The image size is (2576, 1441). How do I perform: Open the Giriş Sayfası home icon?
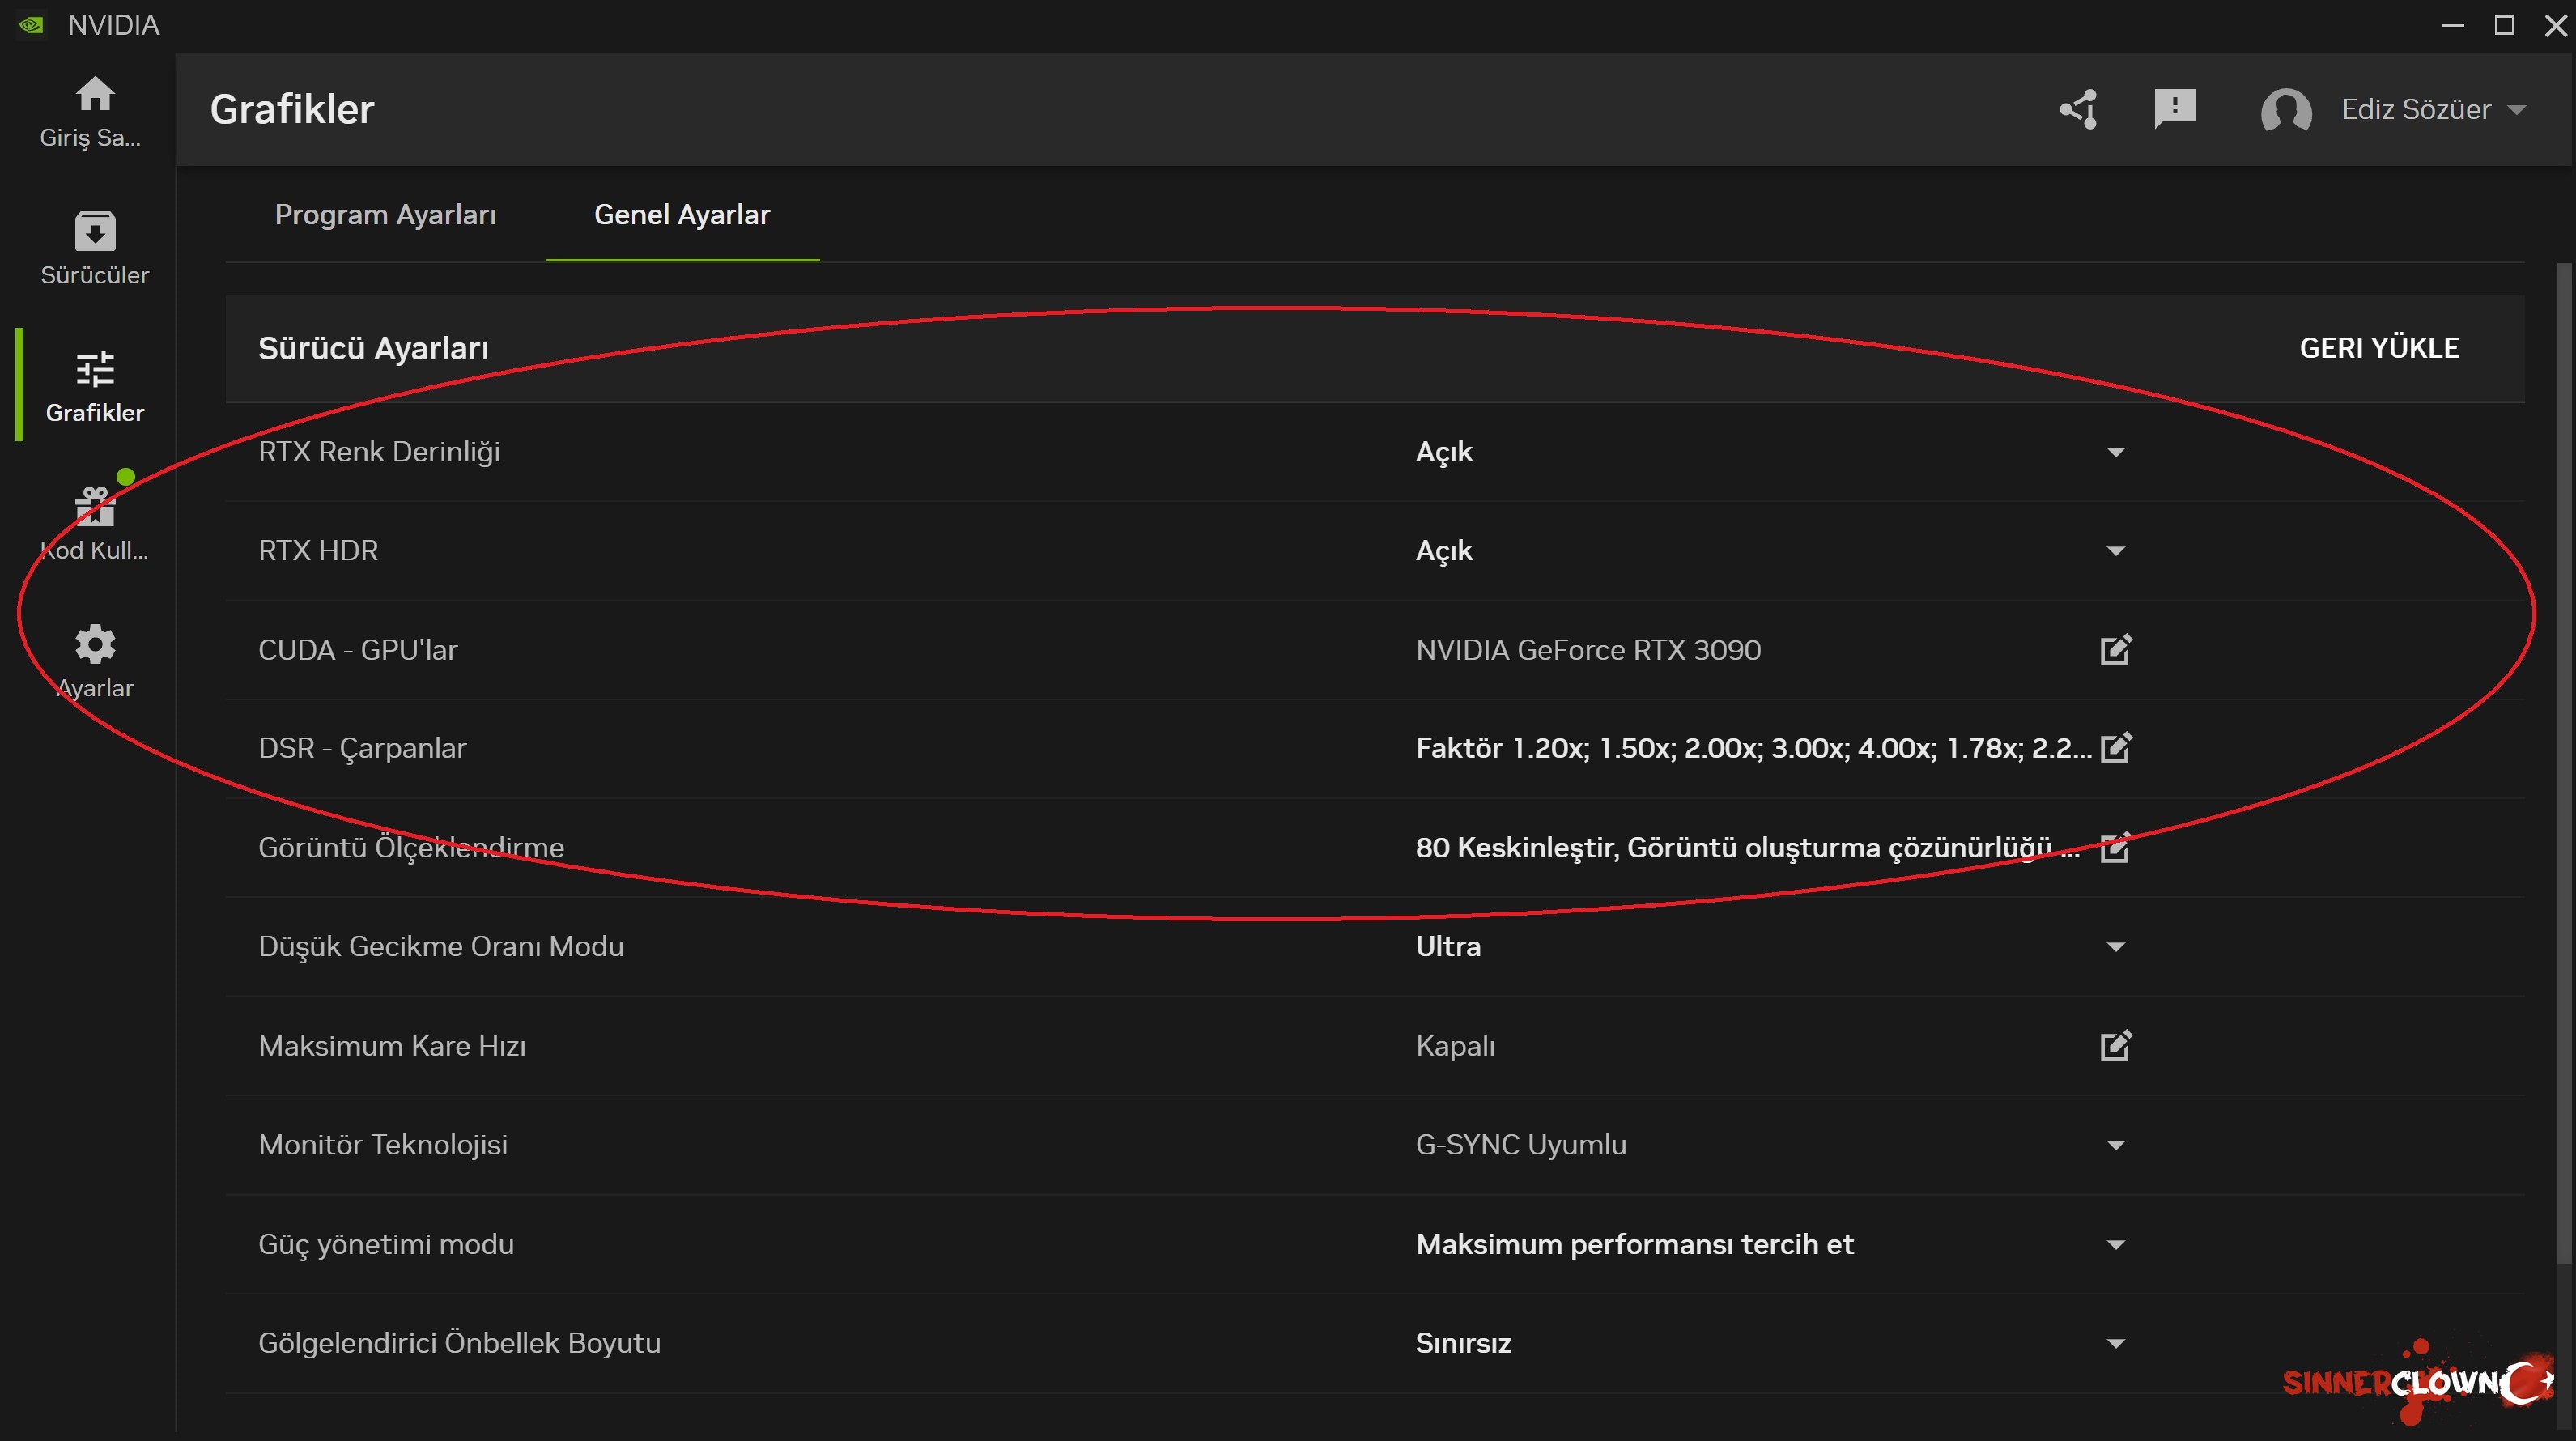coord(95,95)
